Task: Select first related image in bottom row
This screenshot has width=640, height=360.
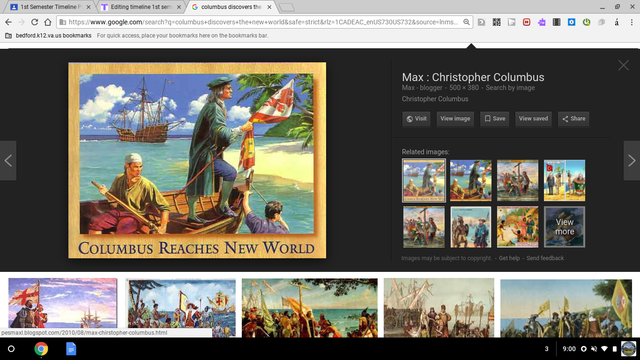Action: [424, 227]
